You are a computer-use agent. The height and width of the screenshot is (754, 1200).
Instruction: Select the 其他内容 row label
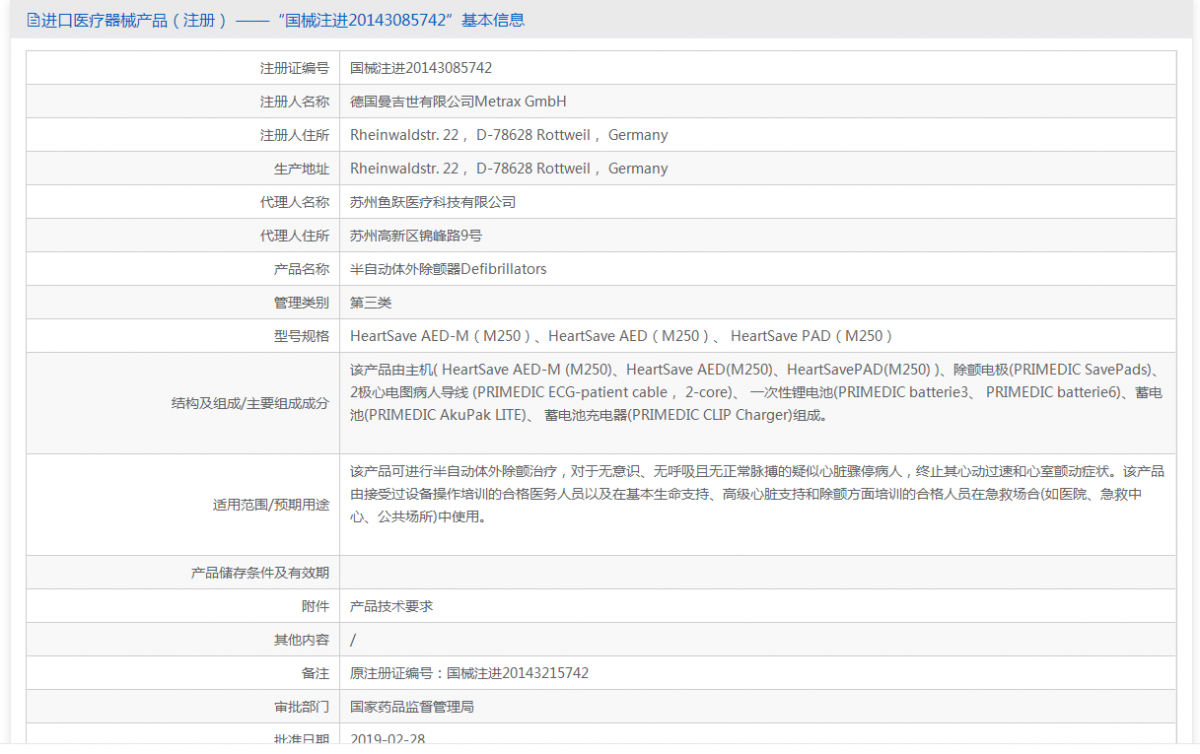tap(301, 640)
